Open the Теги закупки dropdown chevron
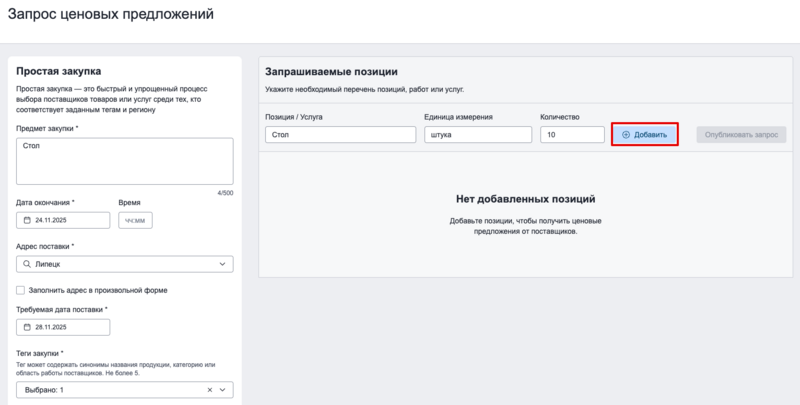 pyautogui.click(x=222, y=390)
